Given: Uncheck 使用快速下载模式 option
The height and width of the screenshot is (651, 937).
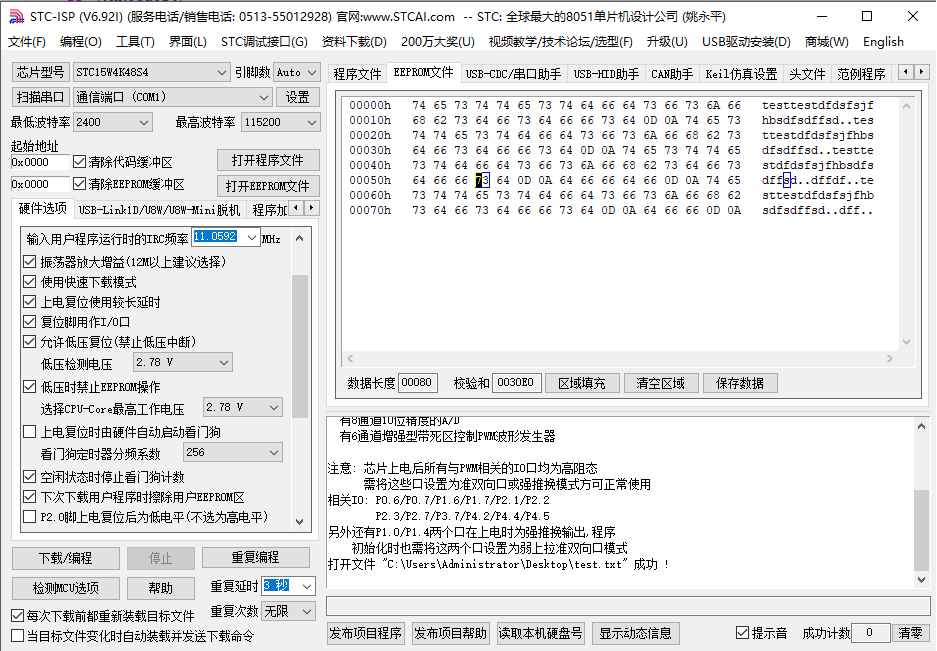Looking at the screenshot, I should click(x=29, y=282).
